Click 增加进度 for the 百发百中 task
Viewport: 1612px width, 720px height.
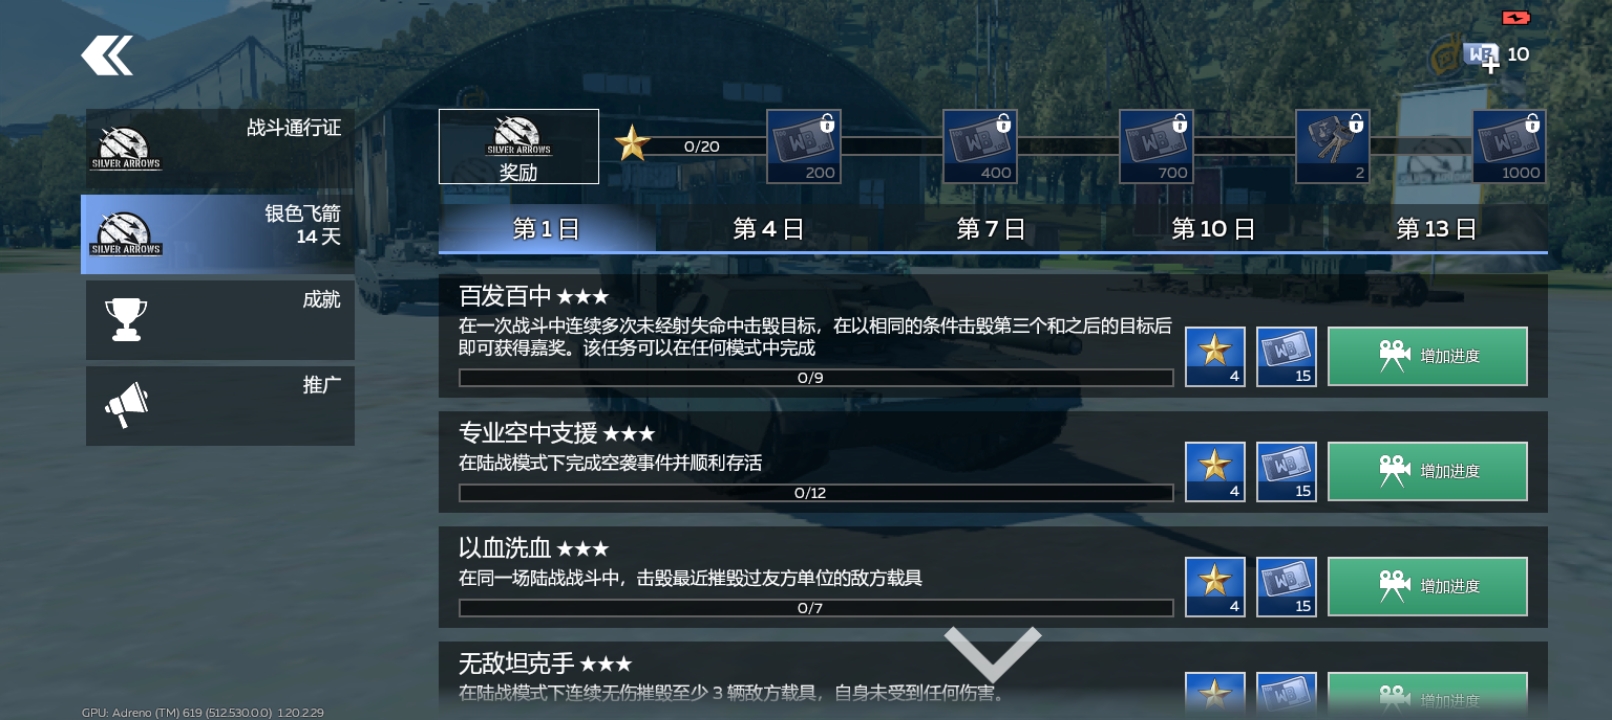tap(1428, 356)
